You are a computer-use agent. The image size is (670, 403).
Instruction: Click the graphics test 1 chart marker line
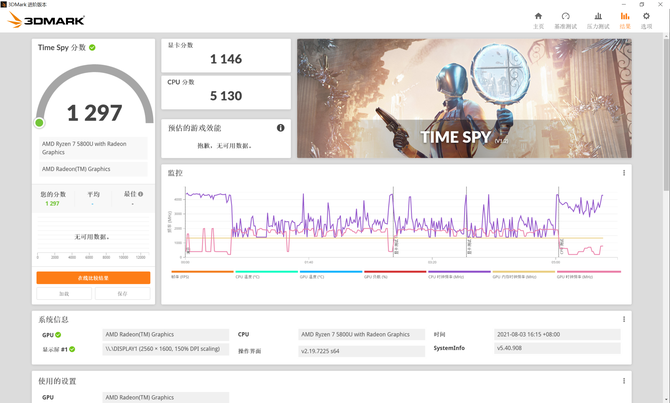pos(394,221)
